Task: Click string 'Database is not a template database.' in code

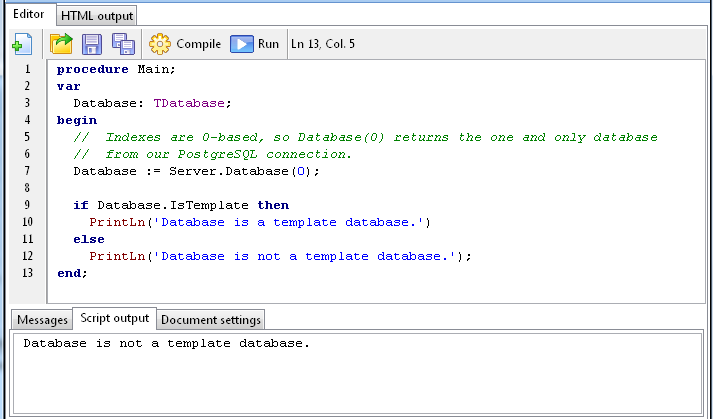Action: click(x=305, y=257)
